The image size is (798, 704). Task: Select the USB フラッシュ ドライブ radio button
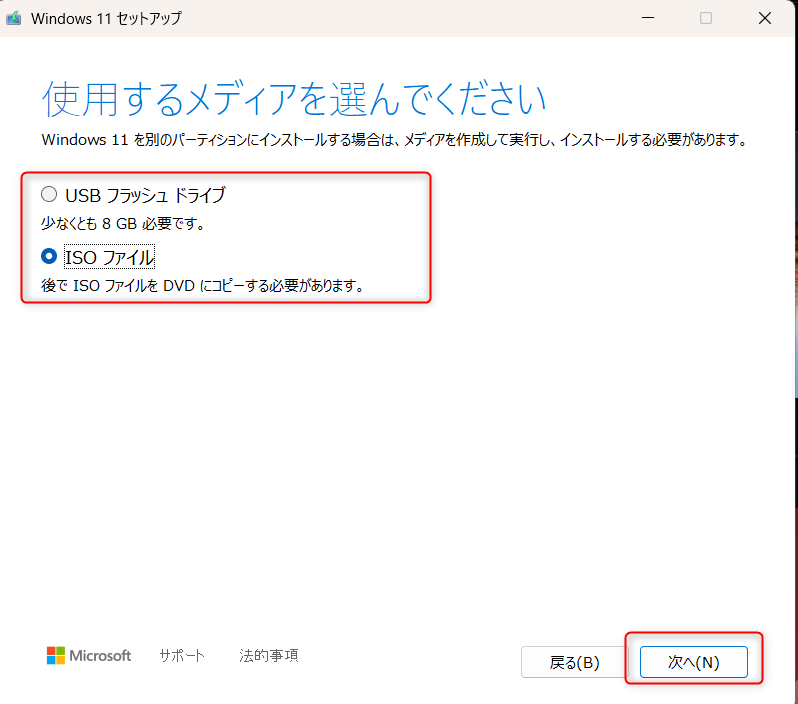tap(49, 194)
